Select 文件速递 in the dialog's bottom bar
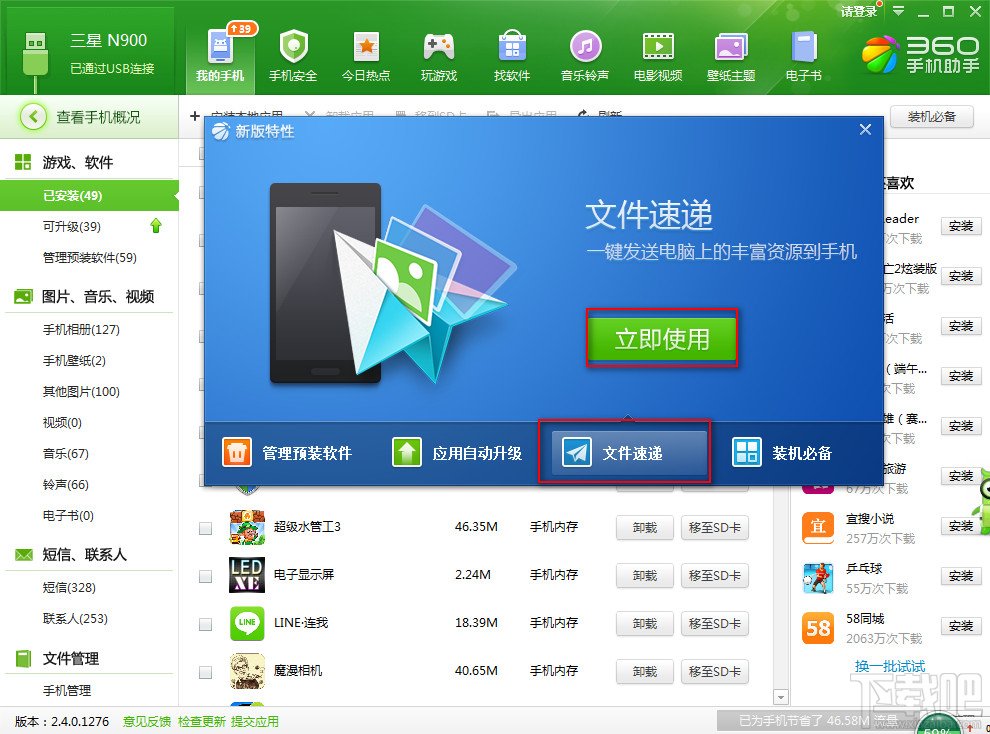The width and height of the screenshot is (990, 734). click(624, 451)
